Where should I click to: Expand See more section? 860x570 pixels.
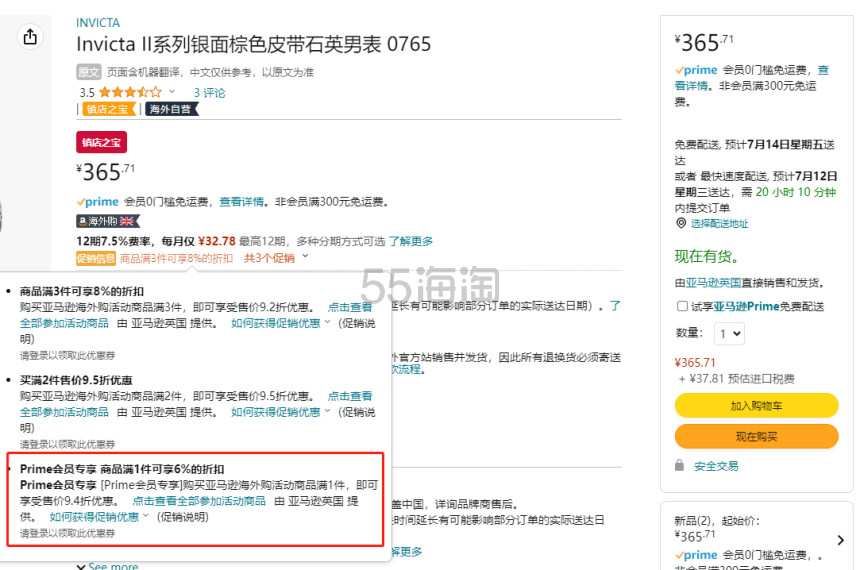pos(108,566)
